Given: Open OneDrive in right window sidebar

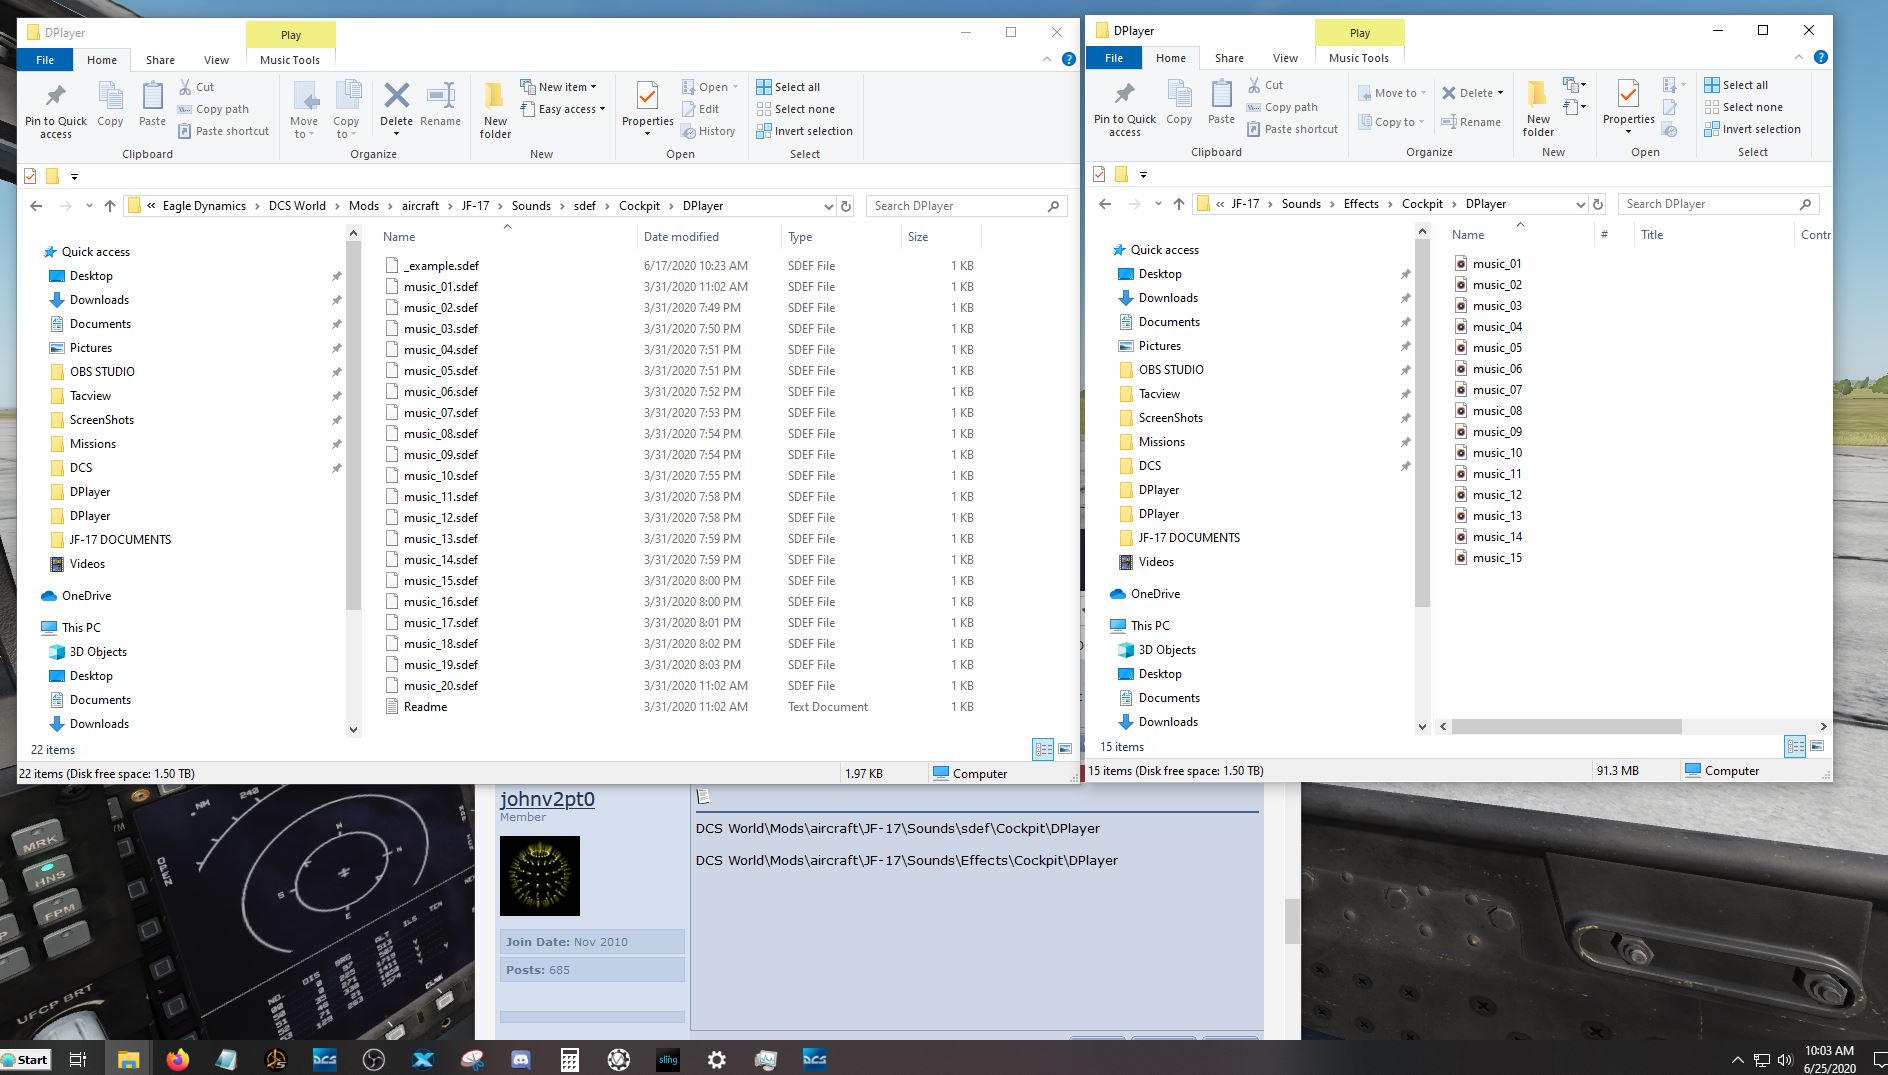Looking at the screenshot, I should pos(1155,594).
